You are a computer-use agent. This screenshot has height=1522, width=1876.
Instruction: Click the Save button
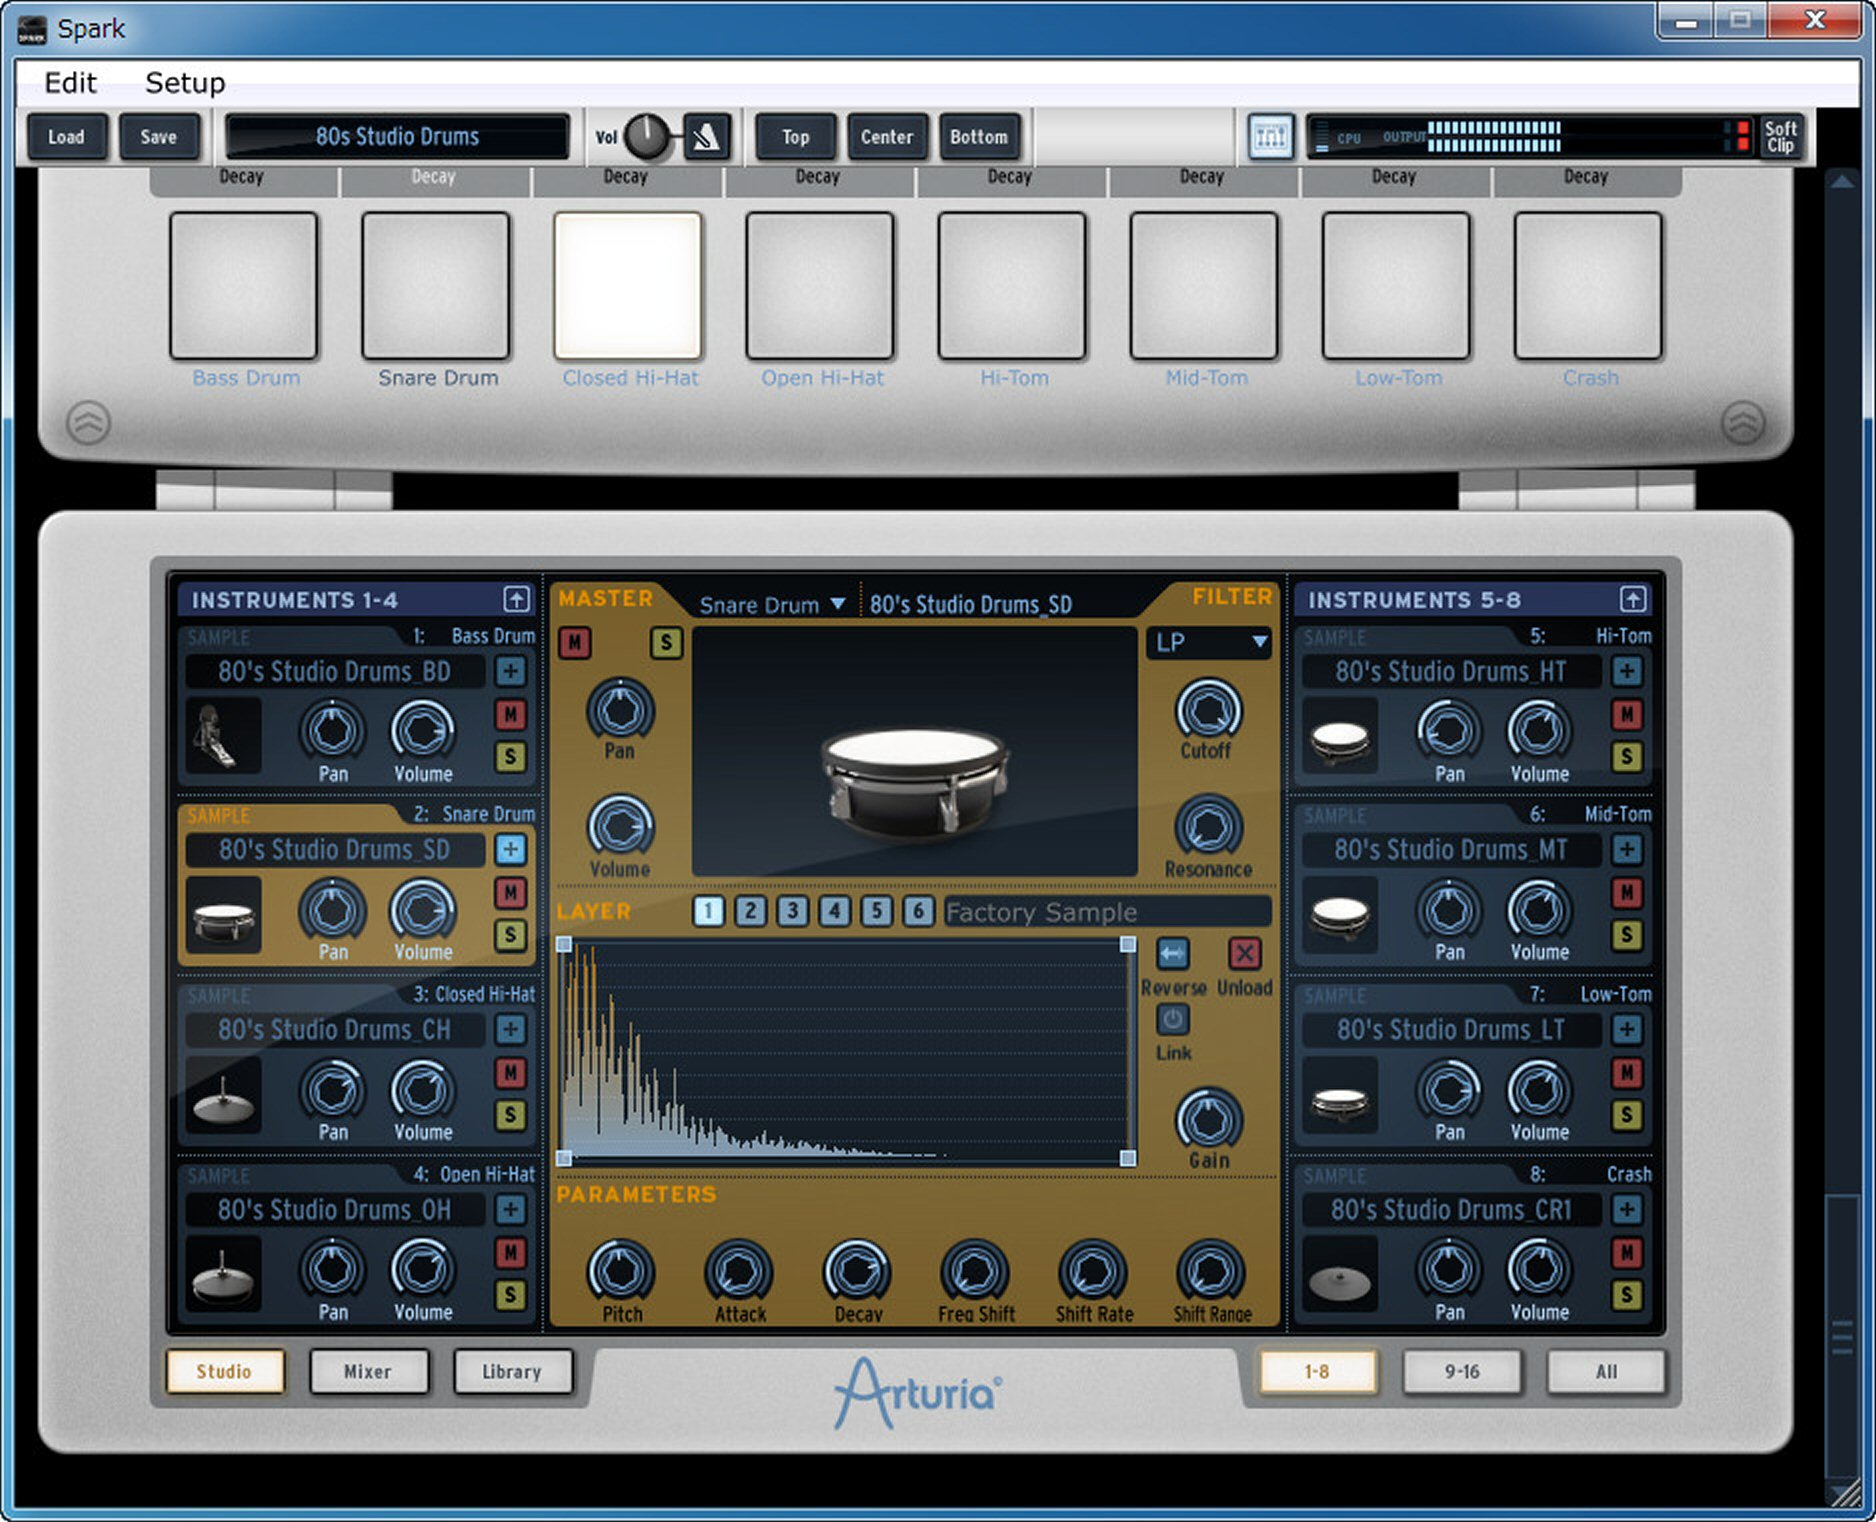coord(159,137)
